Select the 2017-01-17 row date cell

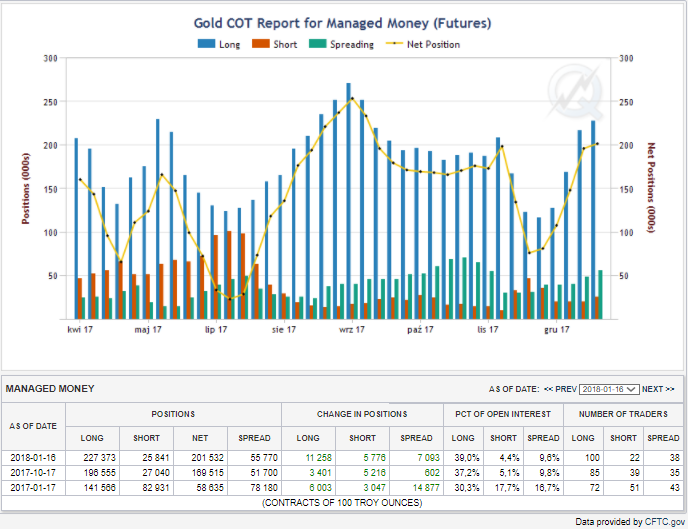pos(33,488)
